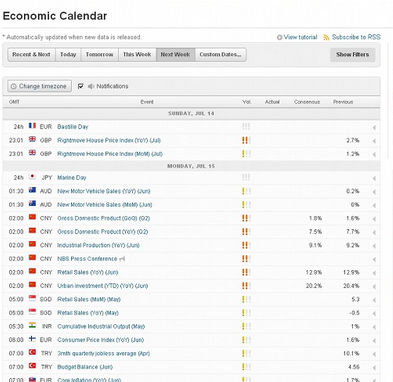The height and width of the screenshot is (382, 393).
Task: Click Australia flag on Vehicle Sales (YoY) row
Action: [32, 190]
